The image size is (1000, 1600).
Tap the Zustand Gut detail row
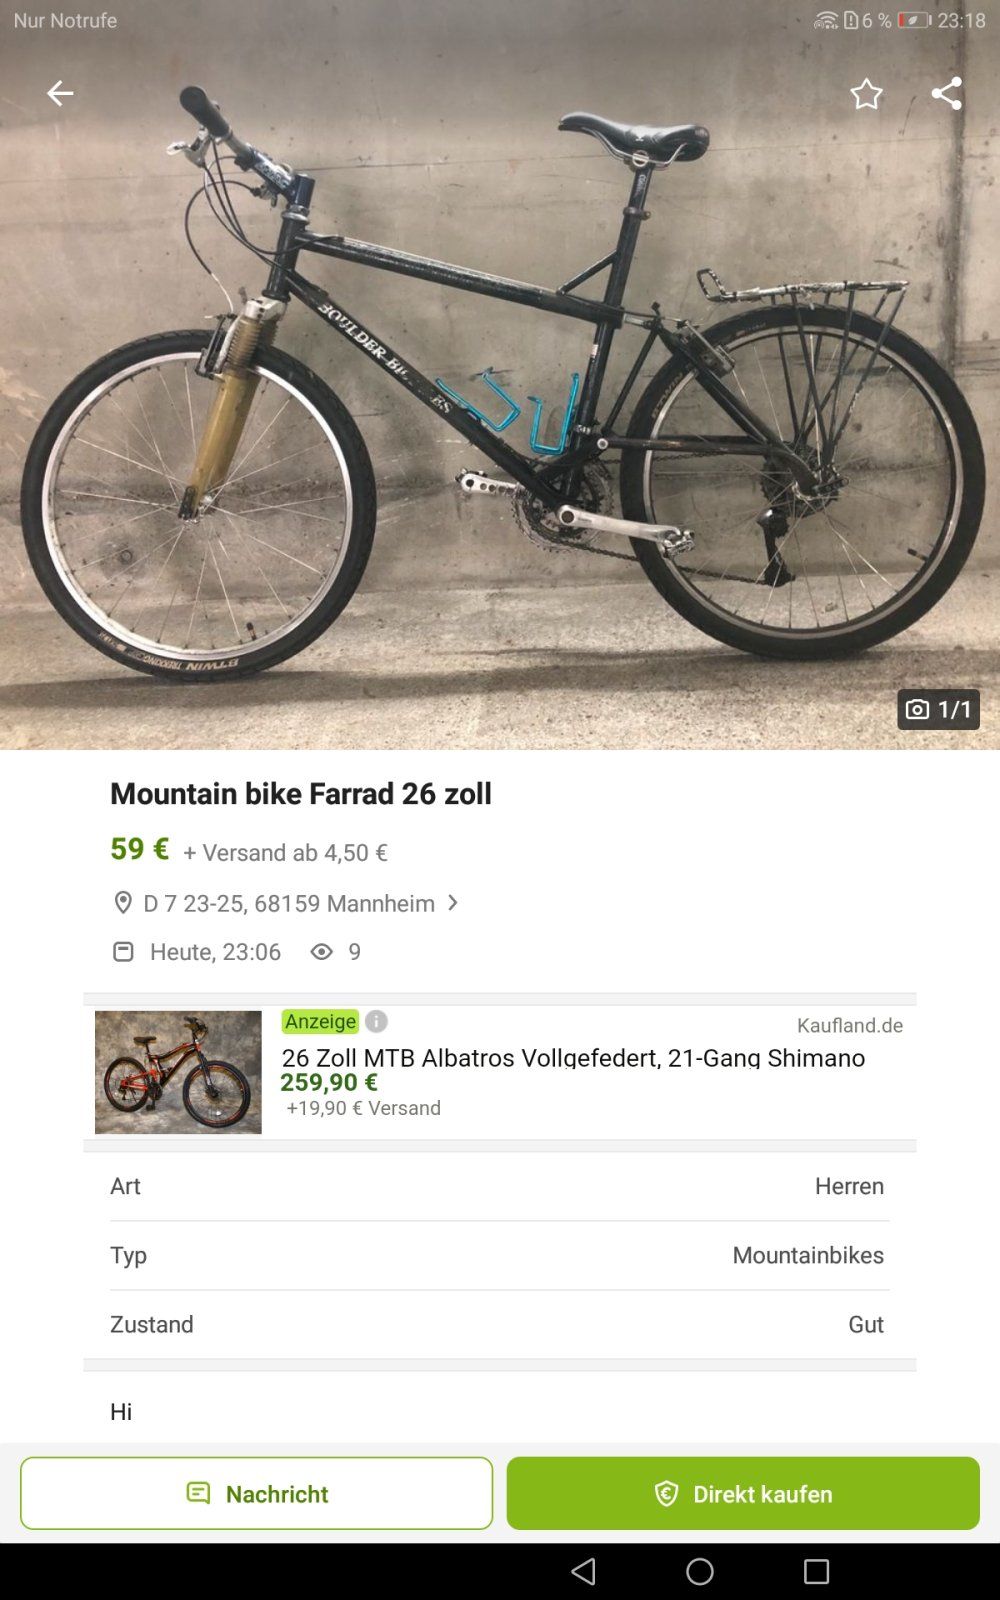click(500, 1324)
